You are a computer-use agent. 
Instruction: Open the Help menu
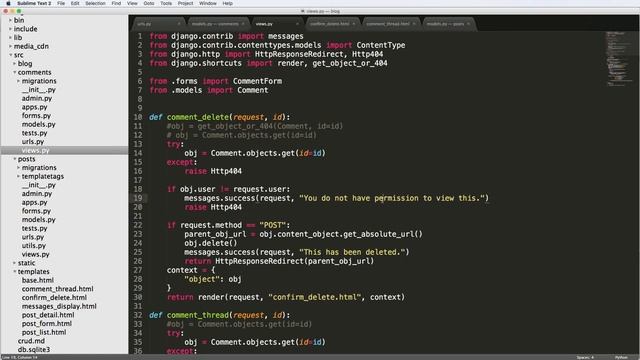[227, 3]
